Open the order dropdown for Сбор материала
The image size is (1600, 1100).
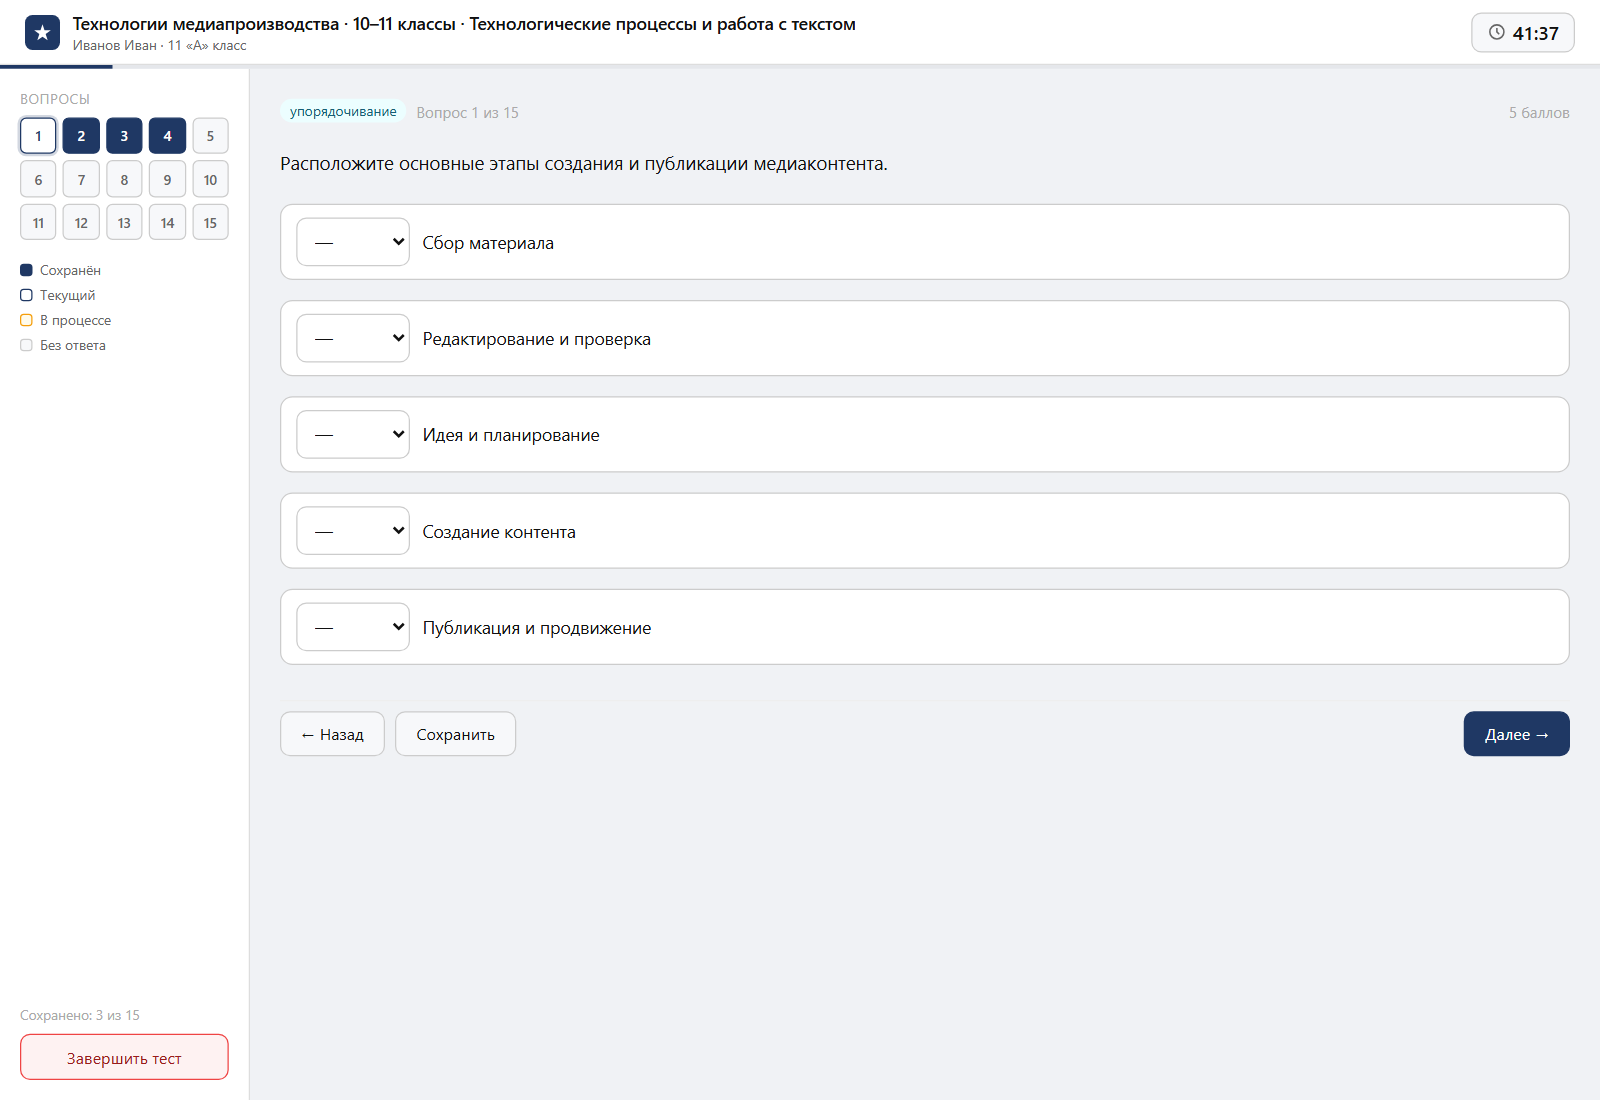[x=353, y=242]
